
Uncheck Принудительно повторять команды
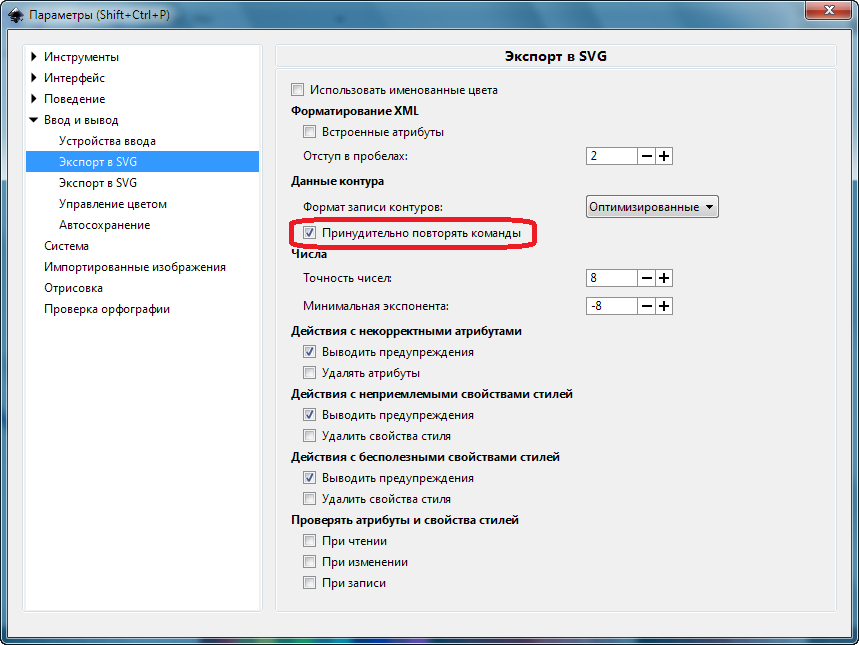pyautogui.click(x=309, y=233)
